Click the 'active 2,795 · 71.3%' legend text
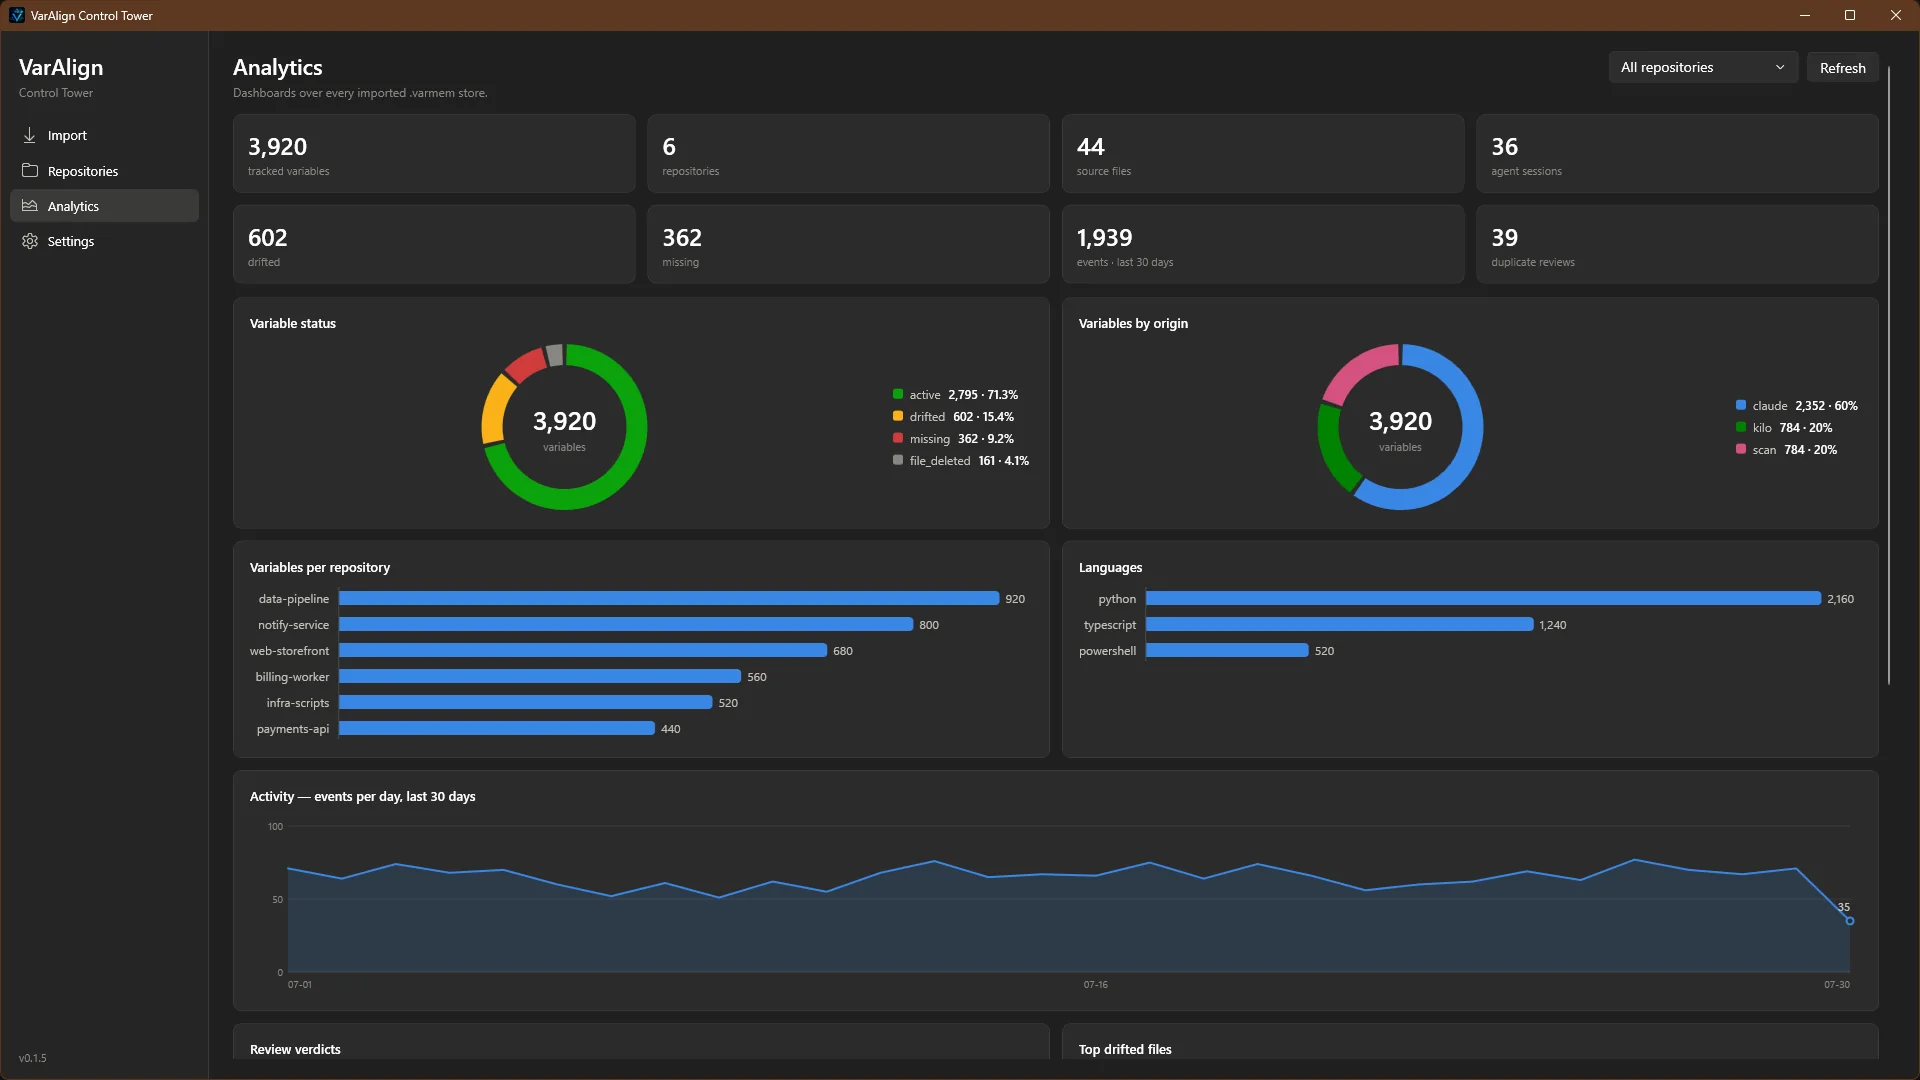This screenshot has height=1080, width=1920. click(x=964, y=395)
